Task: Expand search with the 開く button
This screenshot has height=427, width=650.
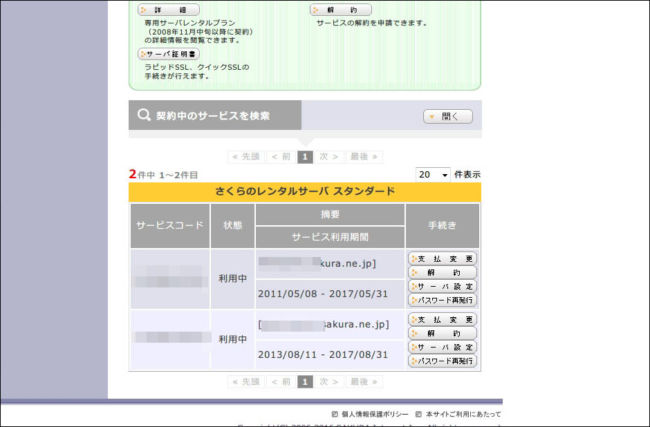Action: [x=448, y=116]
